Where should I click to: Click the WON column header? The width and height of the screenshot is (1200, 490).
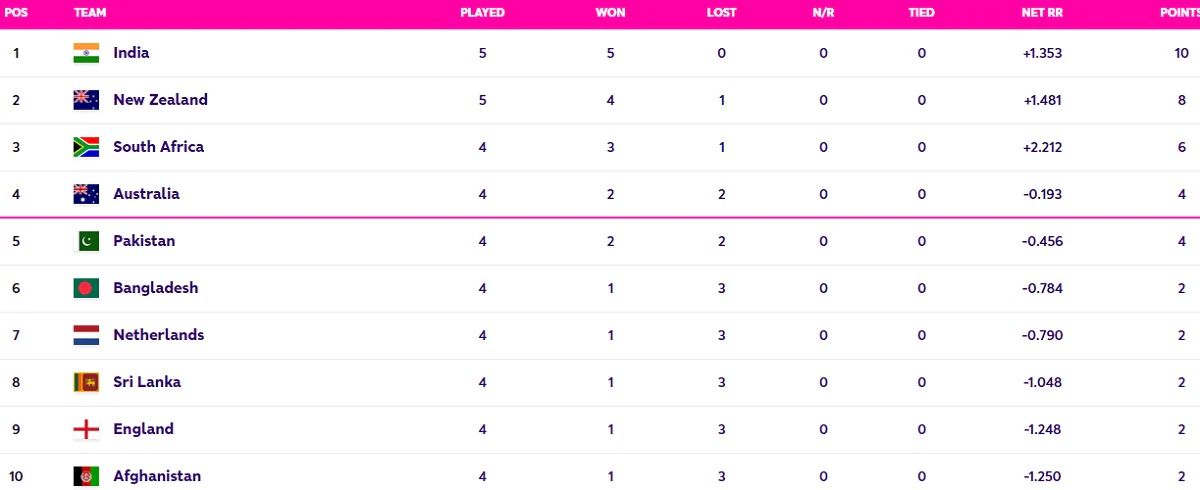pos(611,13)
